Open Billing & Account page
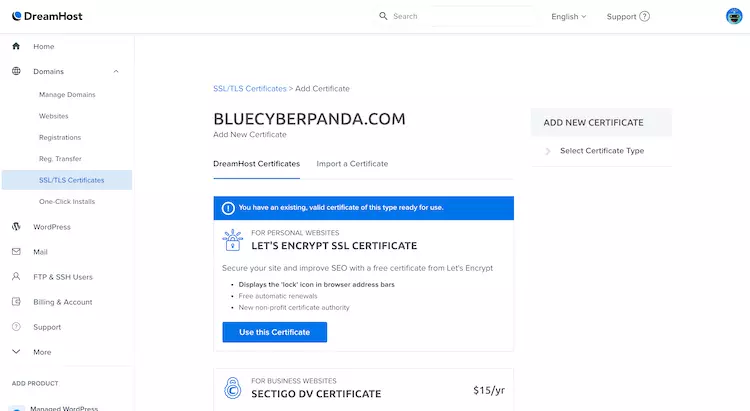This screenshot has height=411, width=750. click(63, 302)
